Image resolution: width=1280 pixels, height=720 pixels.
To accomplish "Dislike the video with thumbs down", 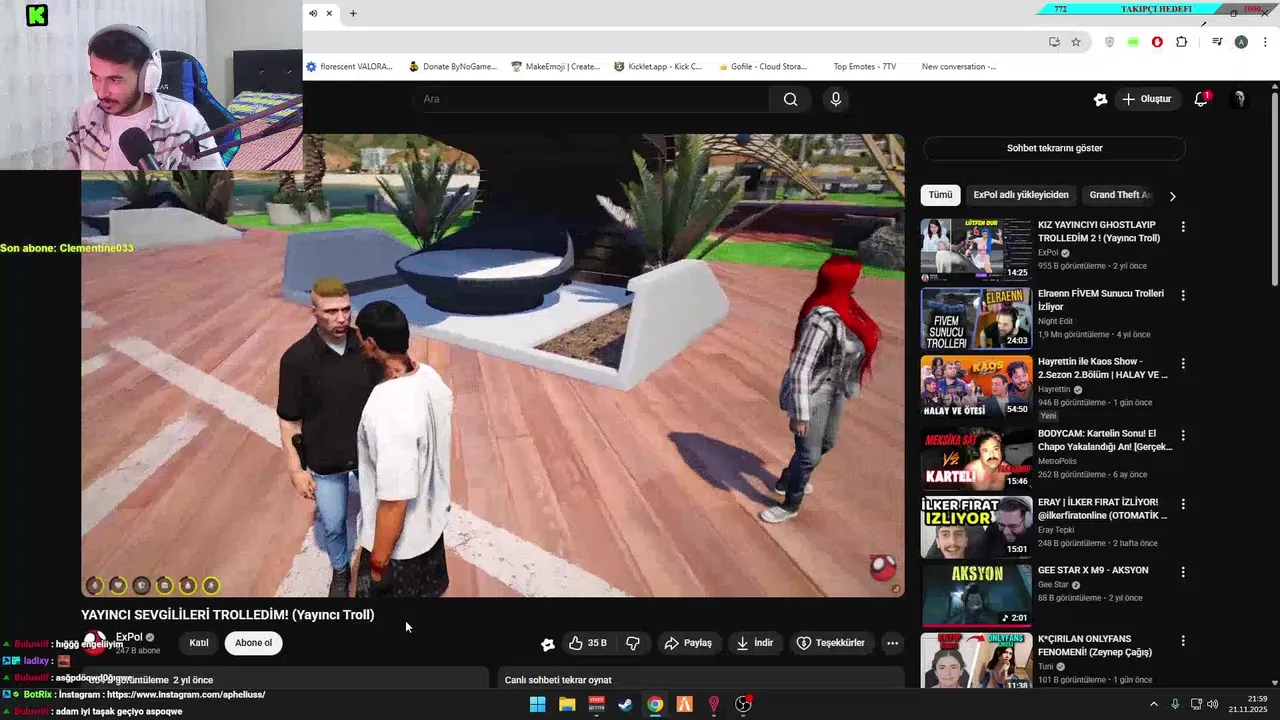I will pos(632,643).
